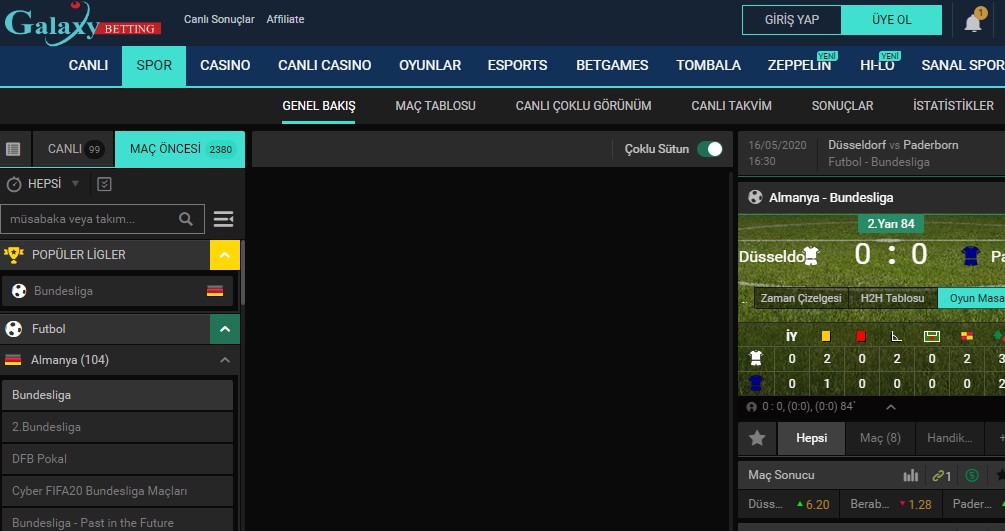1005x531 pixels.
Task: Open the SPOR main menu
Action: 154,65
